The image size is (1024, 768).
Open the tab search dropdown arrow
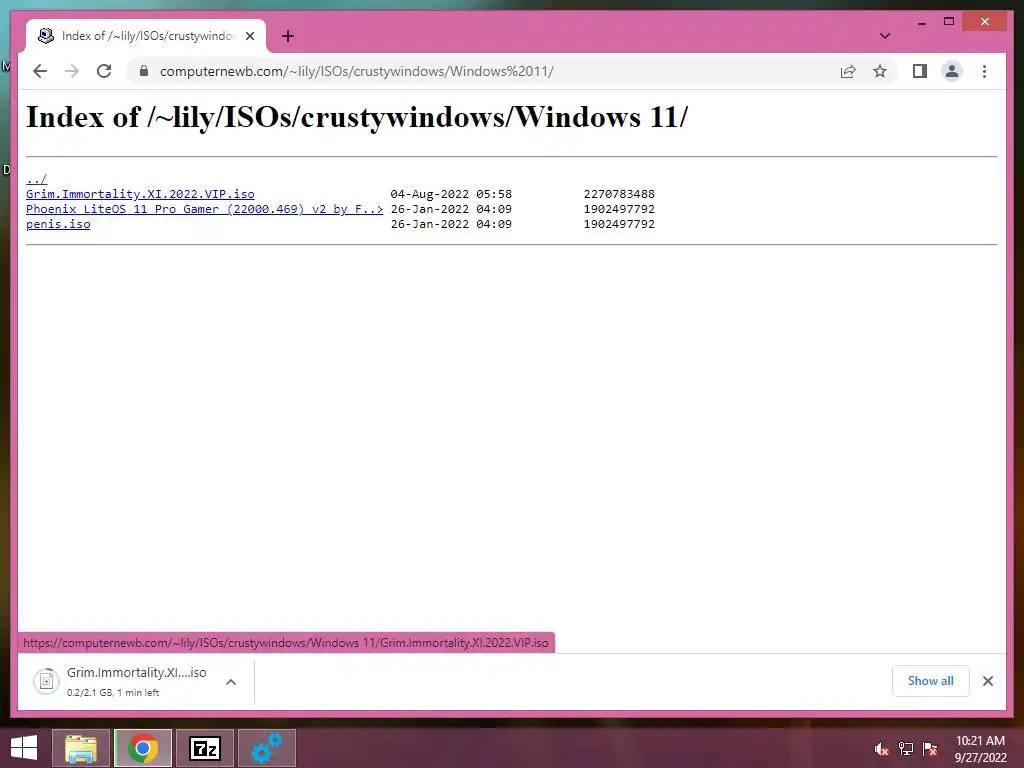885,36
